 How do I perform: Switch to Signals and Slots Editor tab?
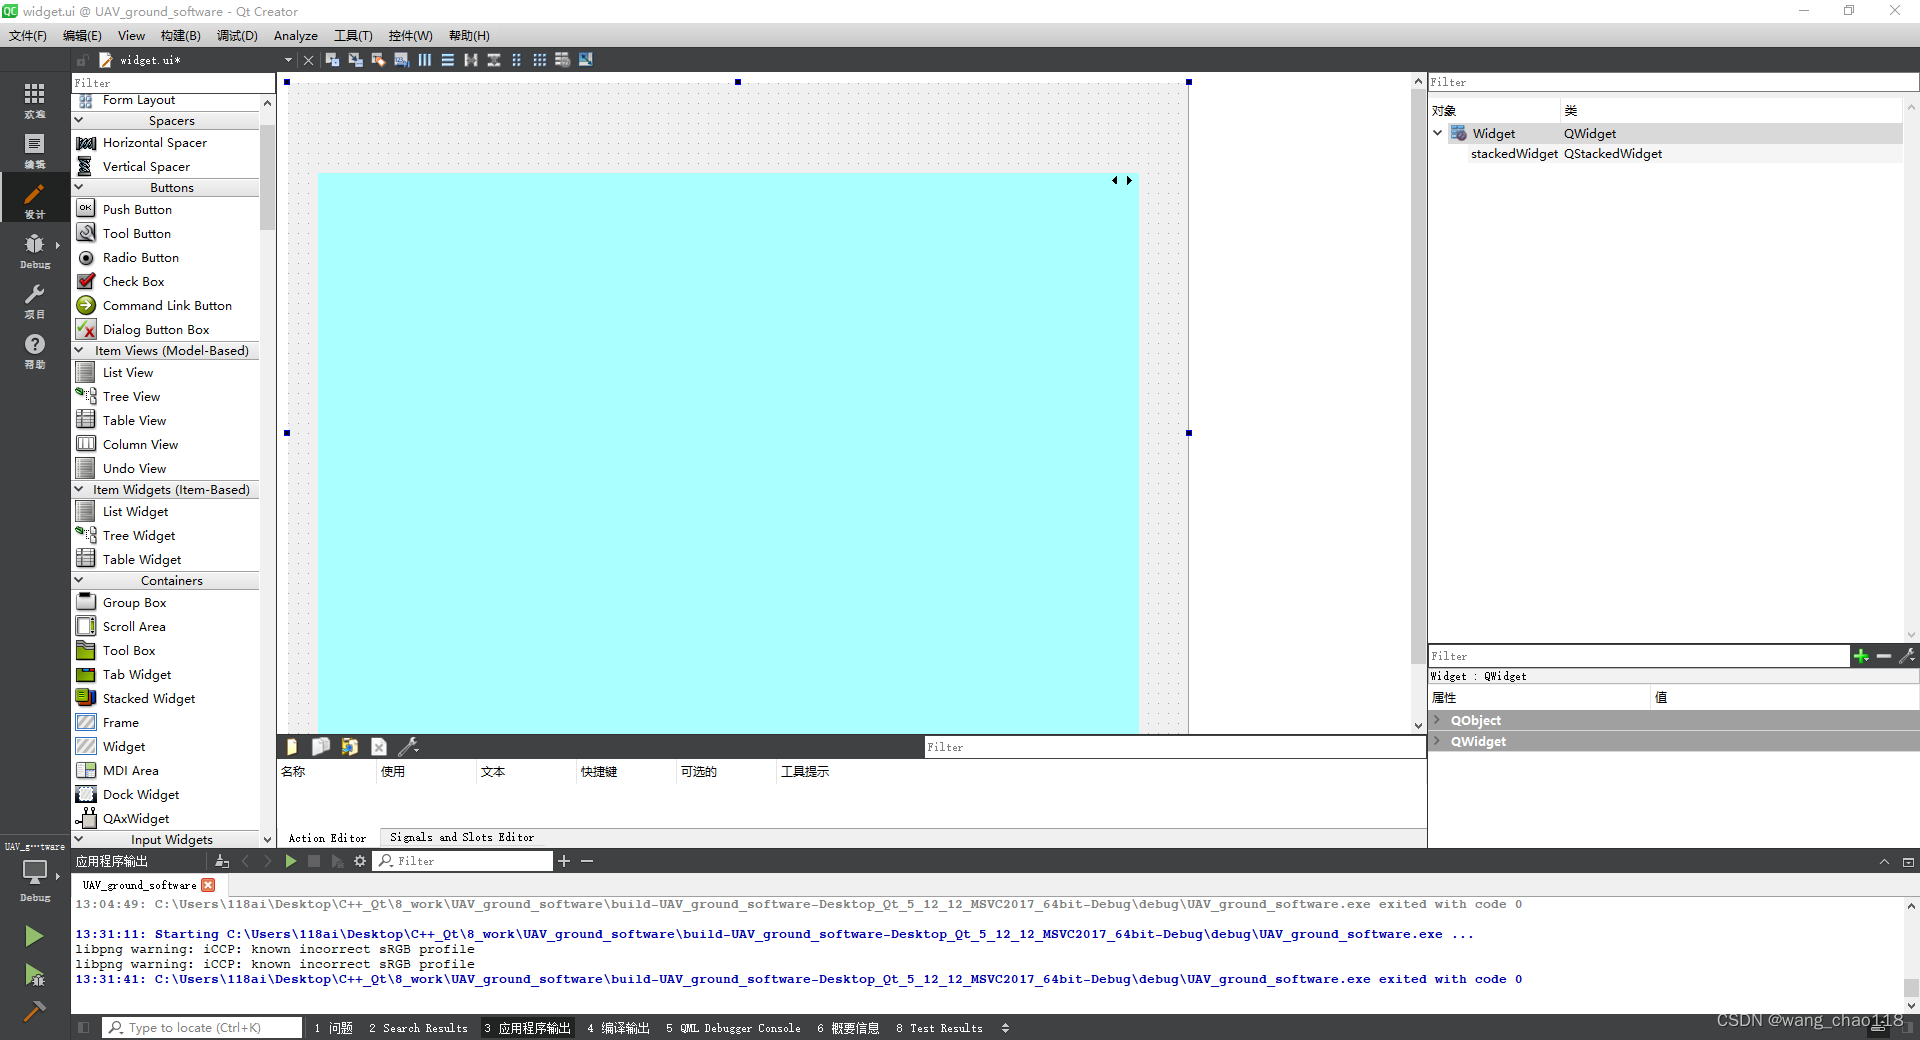462,837
